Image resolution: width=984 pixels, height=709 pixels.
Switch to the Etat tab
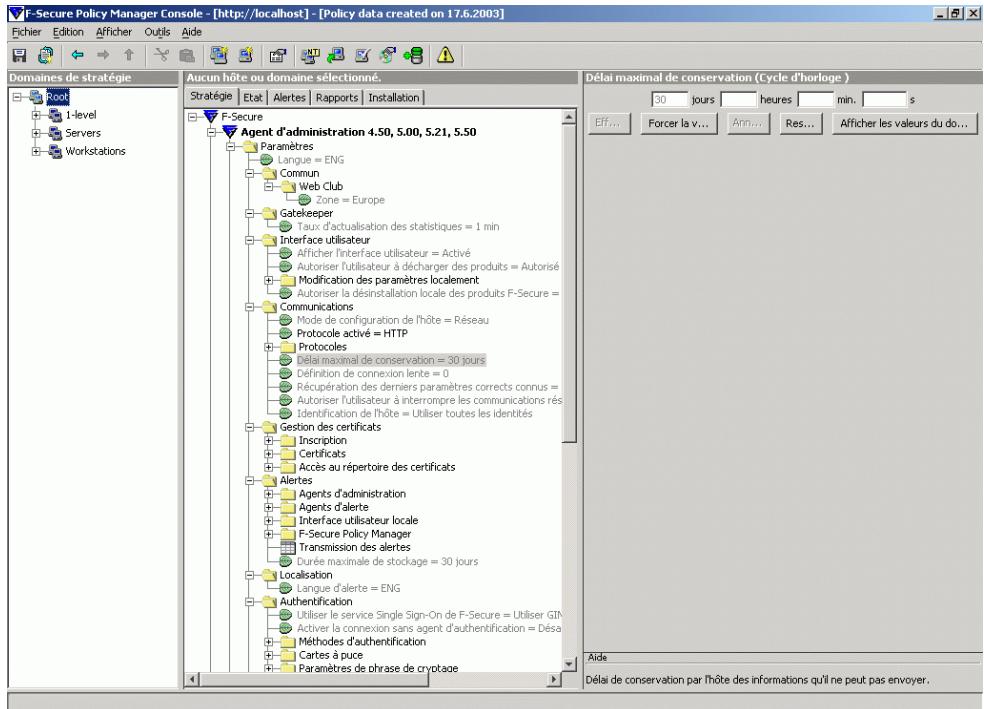(253, 97)
